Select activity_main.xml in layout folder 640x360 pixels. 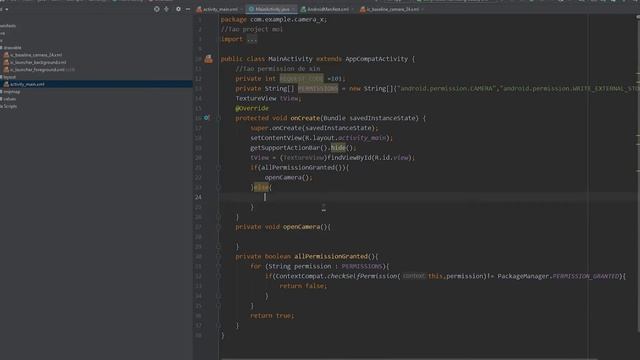27,84
